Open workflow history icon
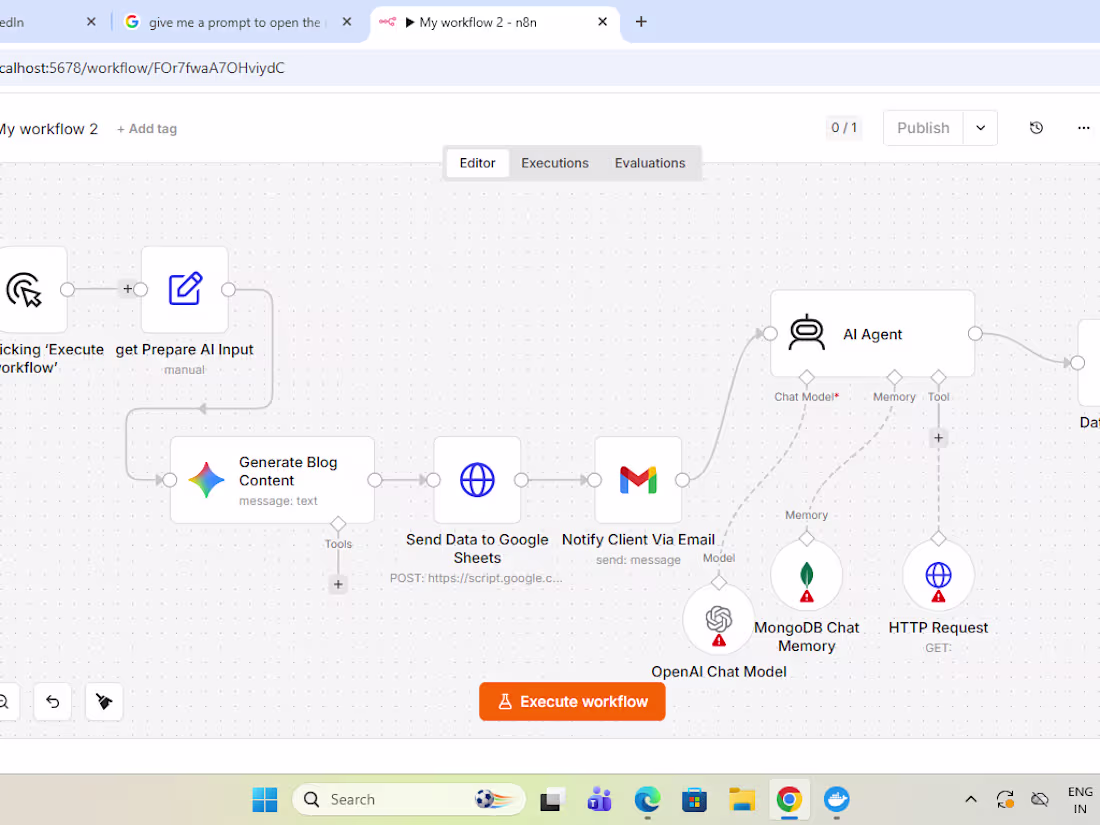This screenshot has width=1100, height=825. [x=1036, y=128]
